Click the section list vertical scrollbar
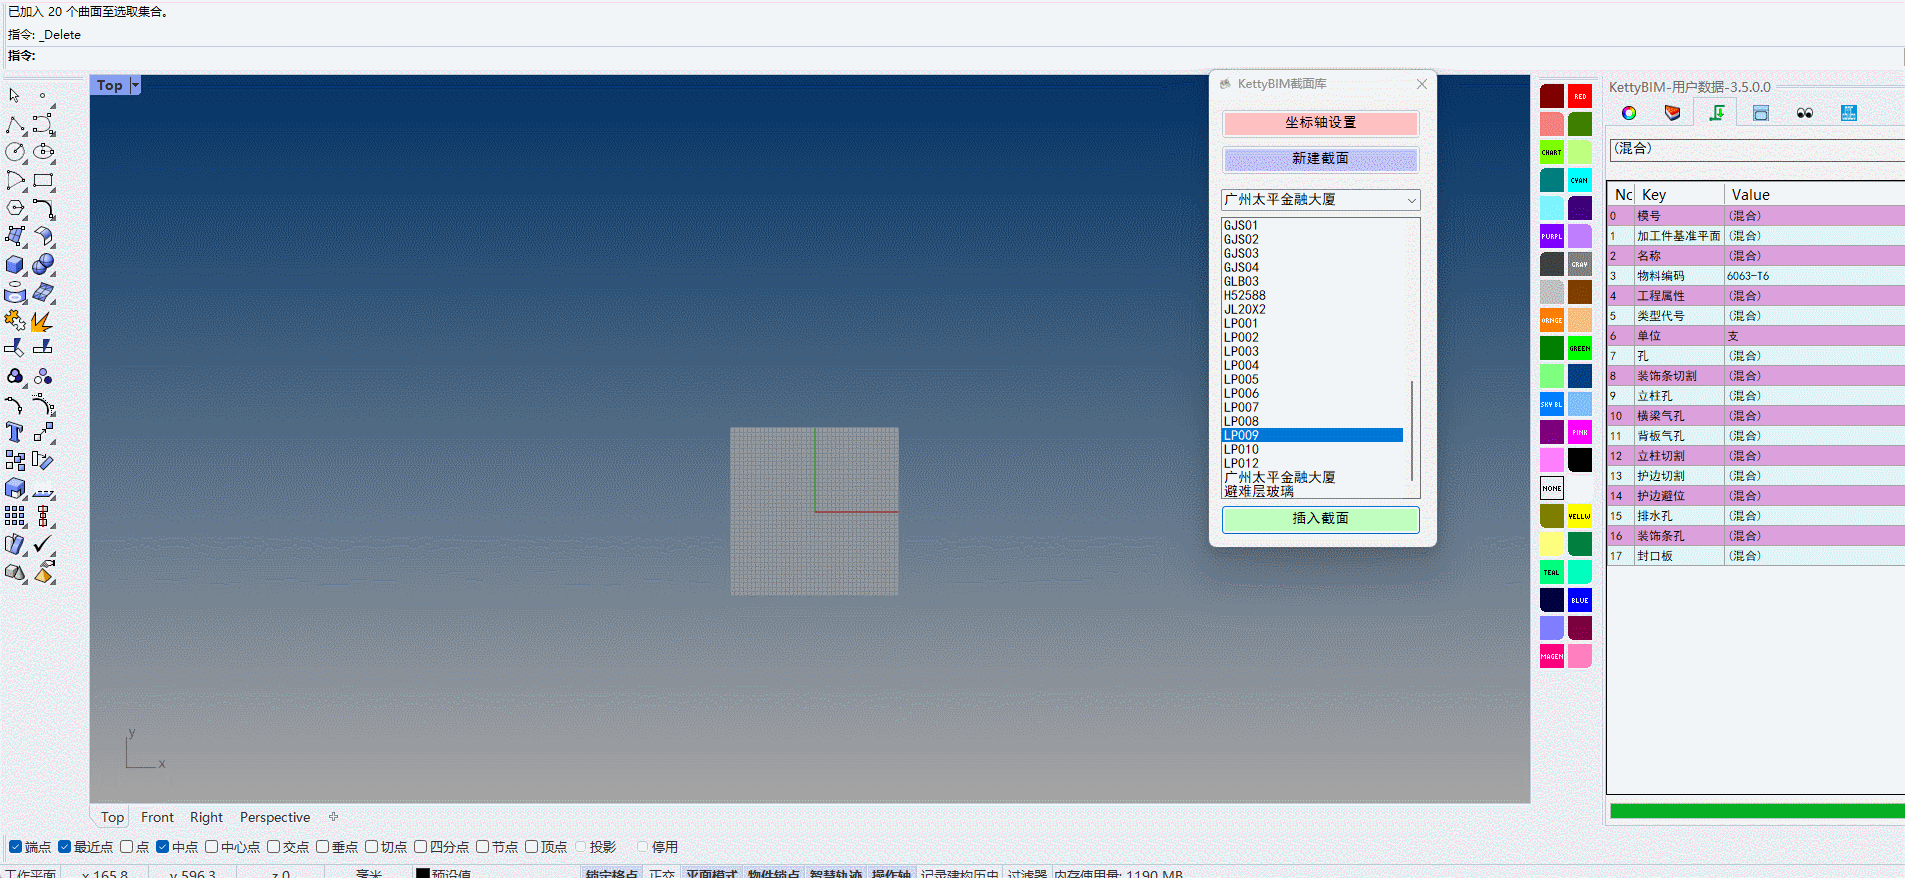This screenshot has height=878, width=1905. pyautogui.click(x=1412, y=430)
